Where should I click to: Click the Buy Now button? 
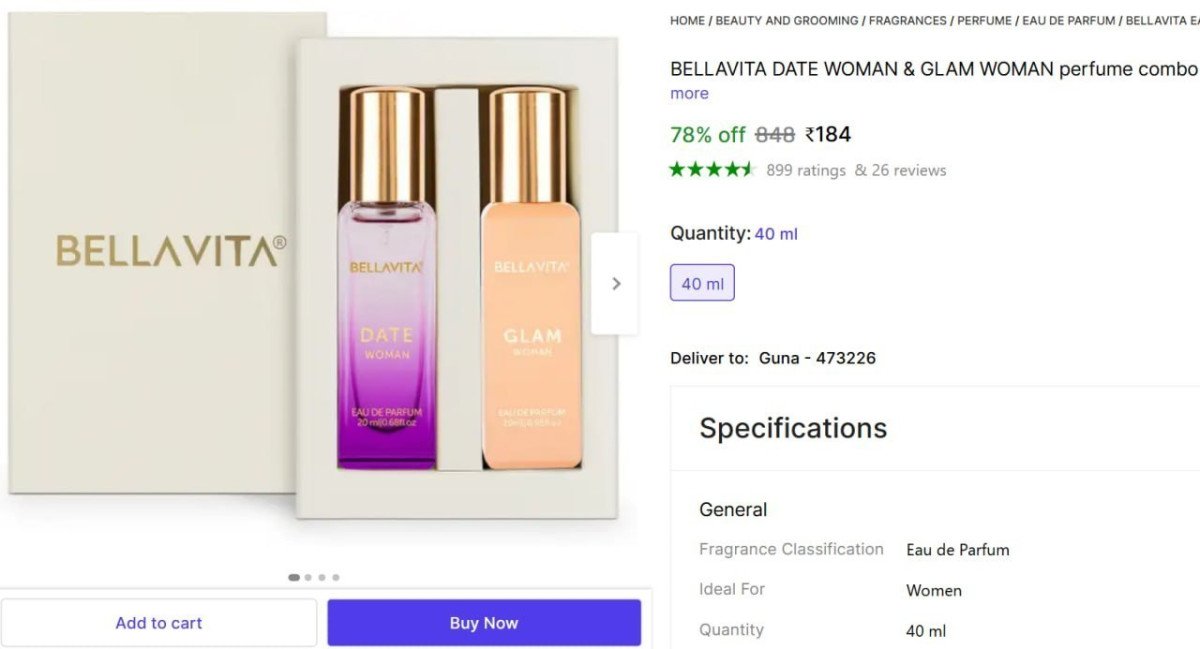pos(484,622)
